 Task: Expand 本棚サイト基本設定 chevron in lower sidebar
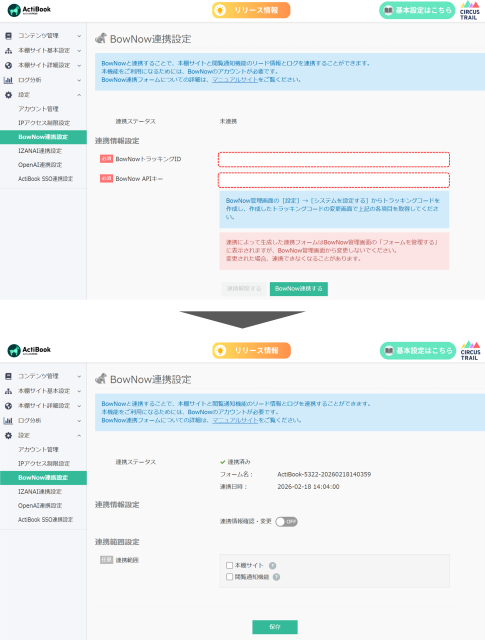point(79,391)
